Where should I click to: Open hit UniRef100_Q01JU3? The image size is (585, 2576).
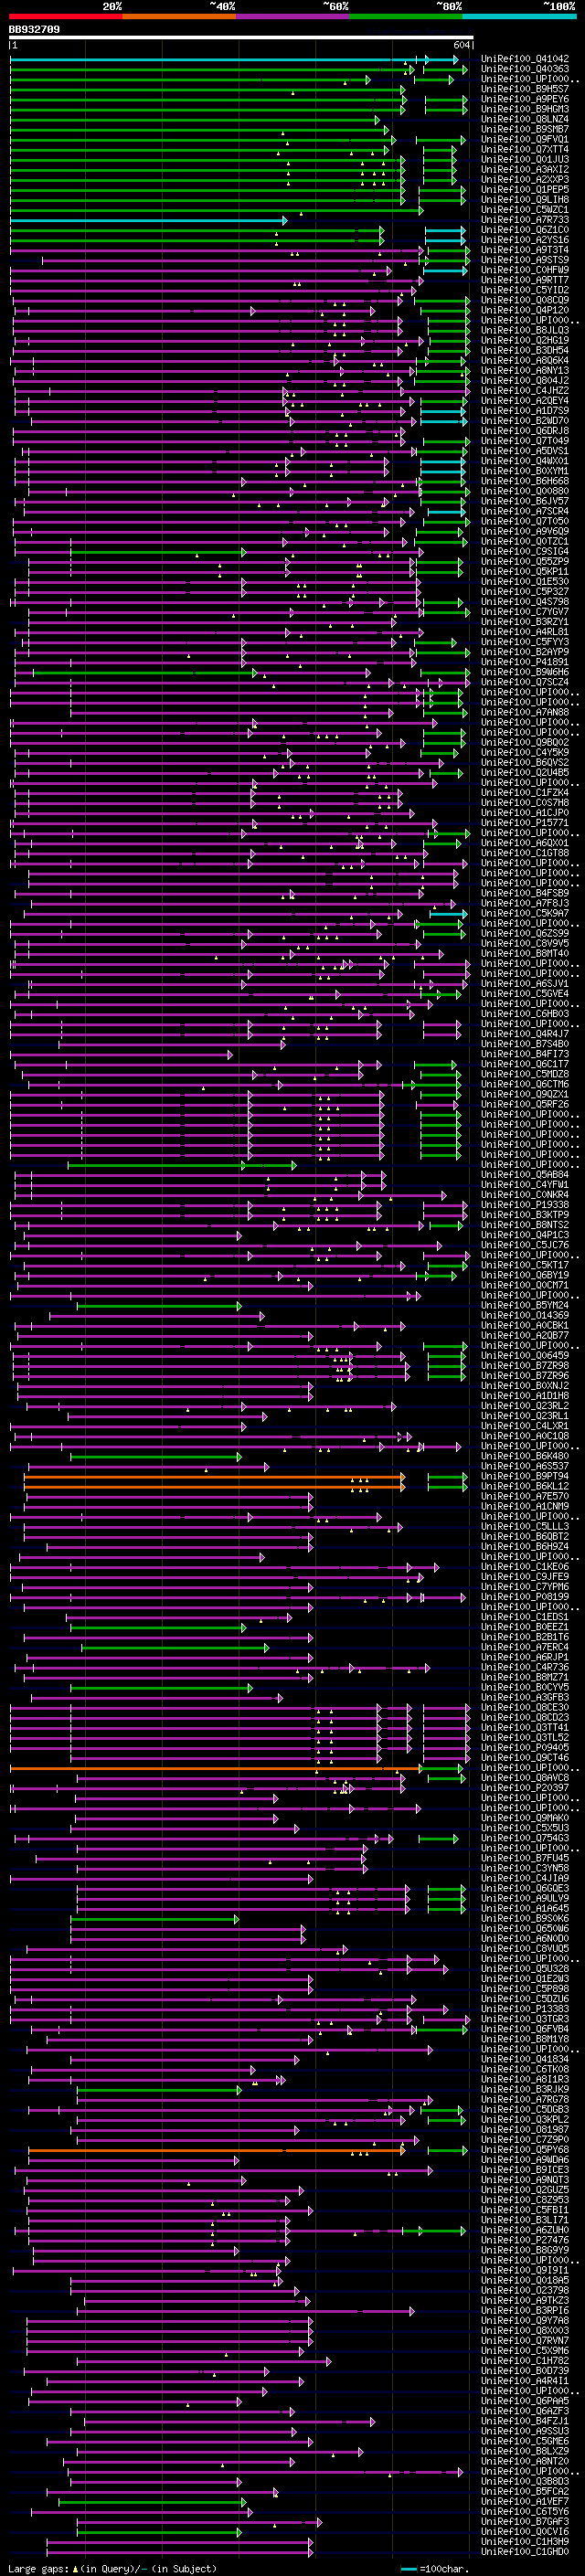point(525,159)
